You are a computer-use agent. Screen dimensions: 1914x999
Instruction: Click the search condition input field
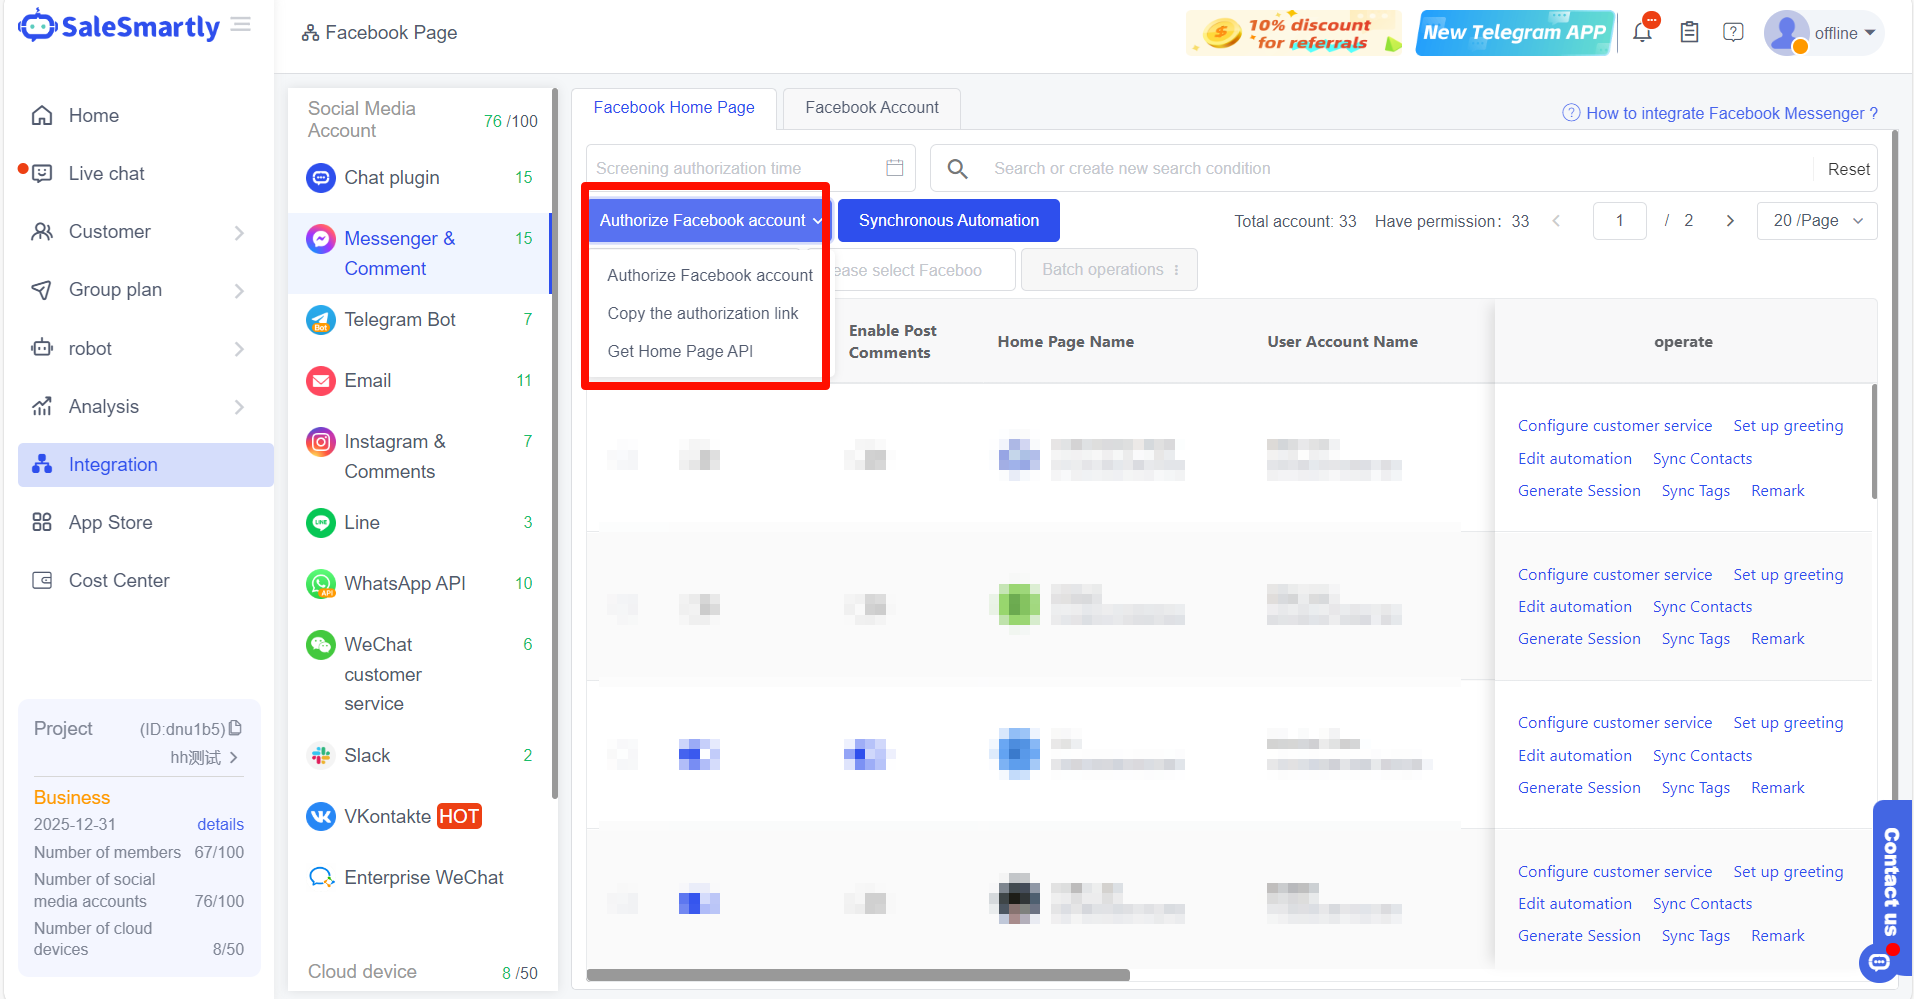pyautogui.click(x=1395, y=168)
